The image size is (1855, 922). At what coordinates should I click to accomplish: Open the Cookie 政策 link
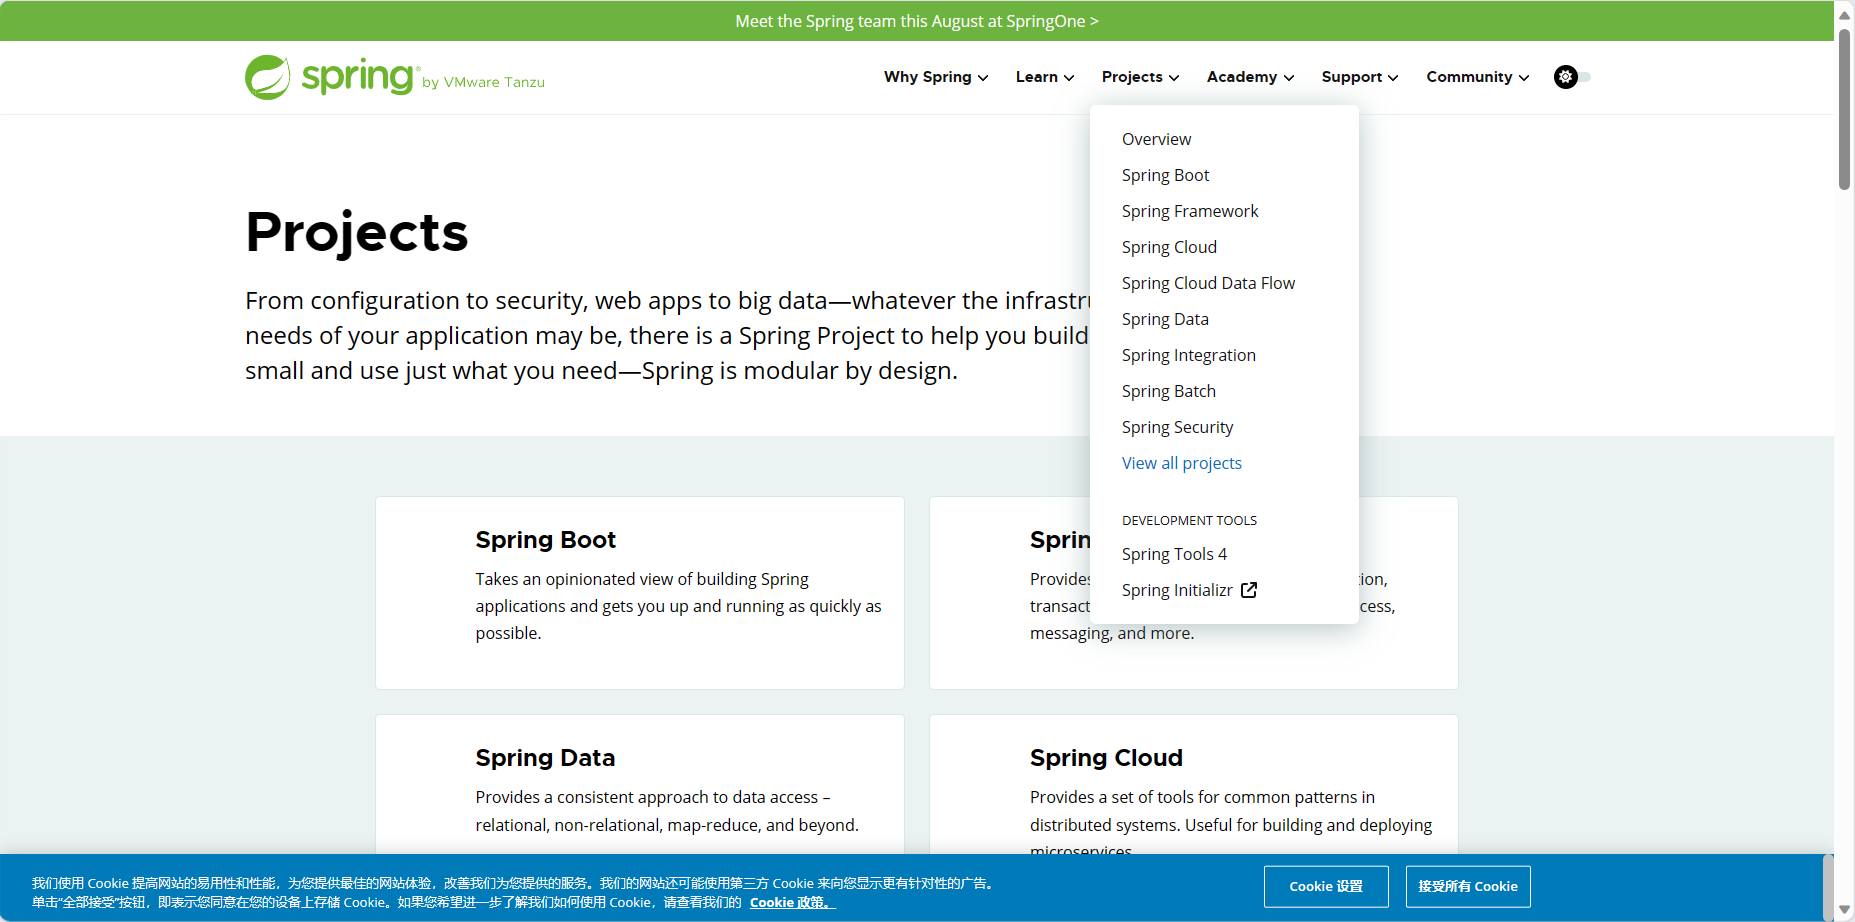coord(792,902)
